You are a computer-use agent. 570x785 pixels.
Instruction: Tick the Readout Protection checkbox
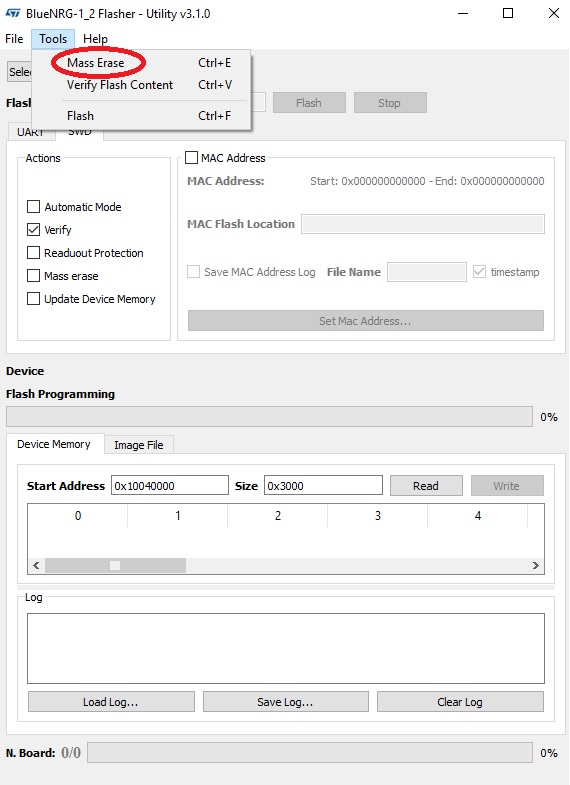tap(34, 253)
